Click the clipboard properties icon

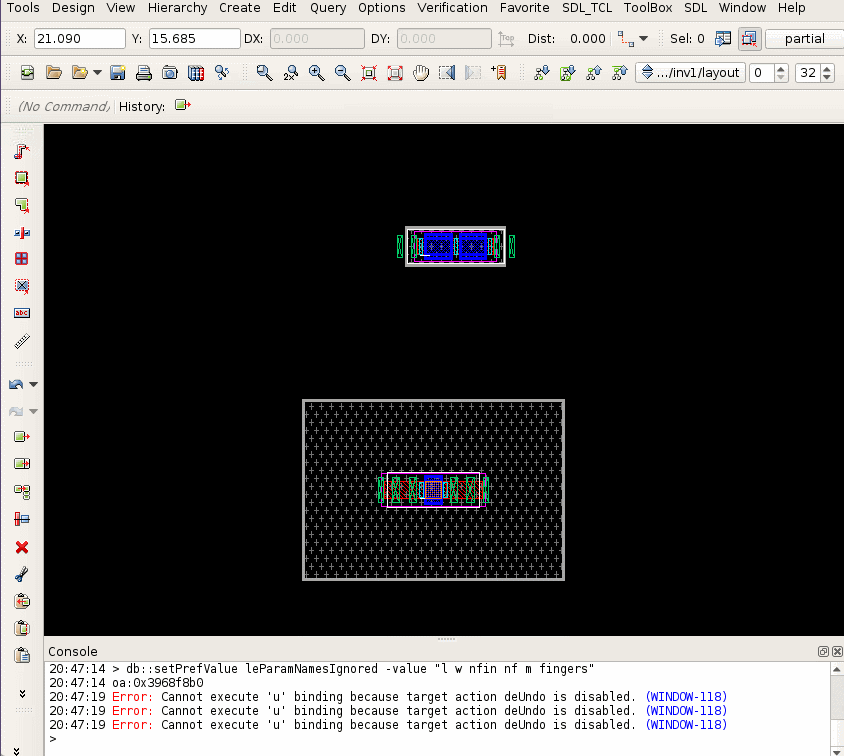coord(22,655)
